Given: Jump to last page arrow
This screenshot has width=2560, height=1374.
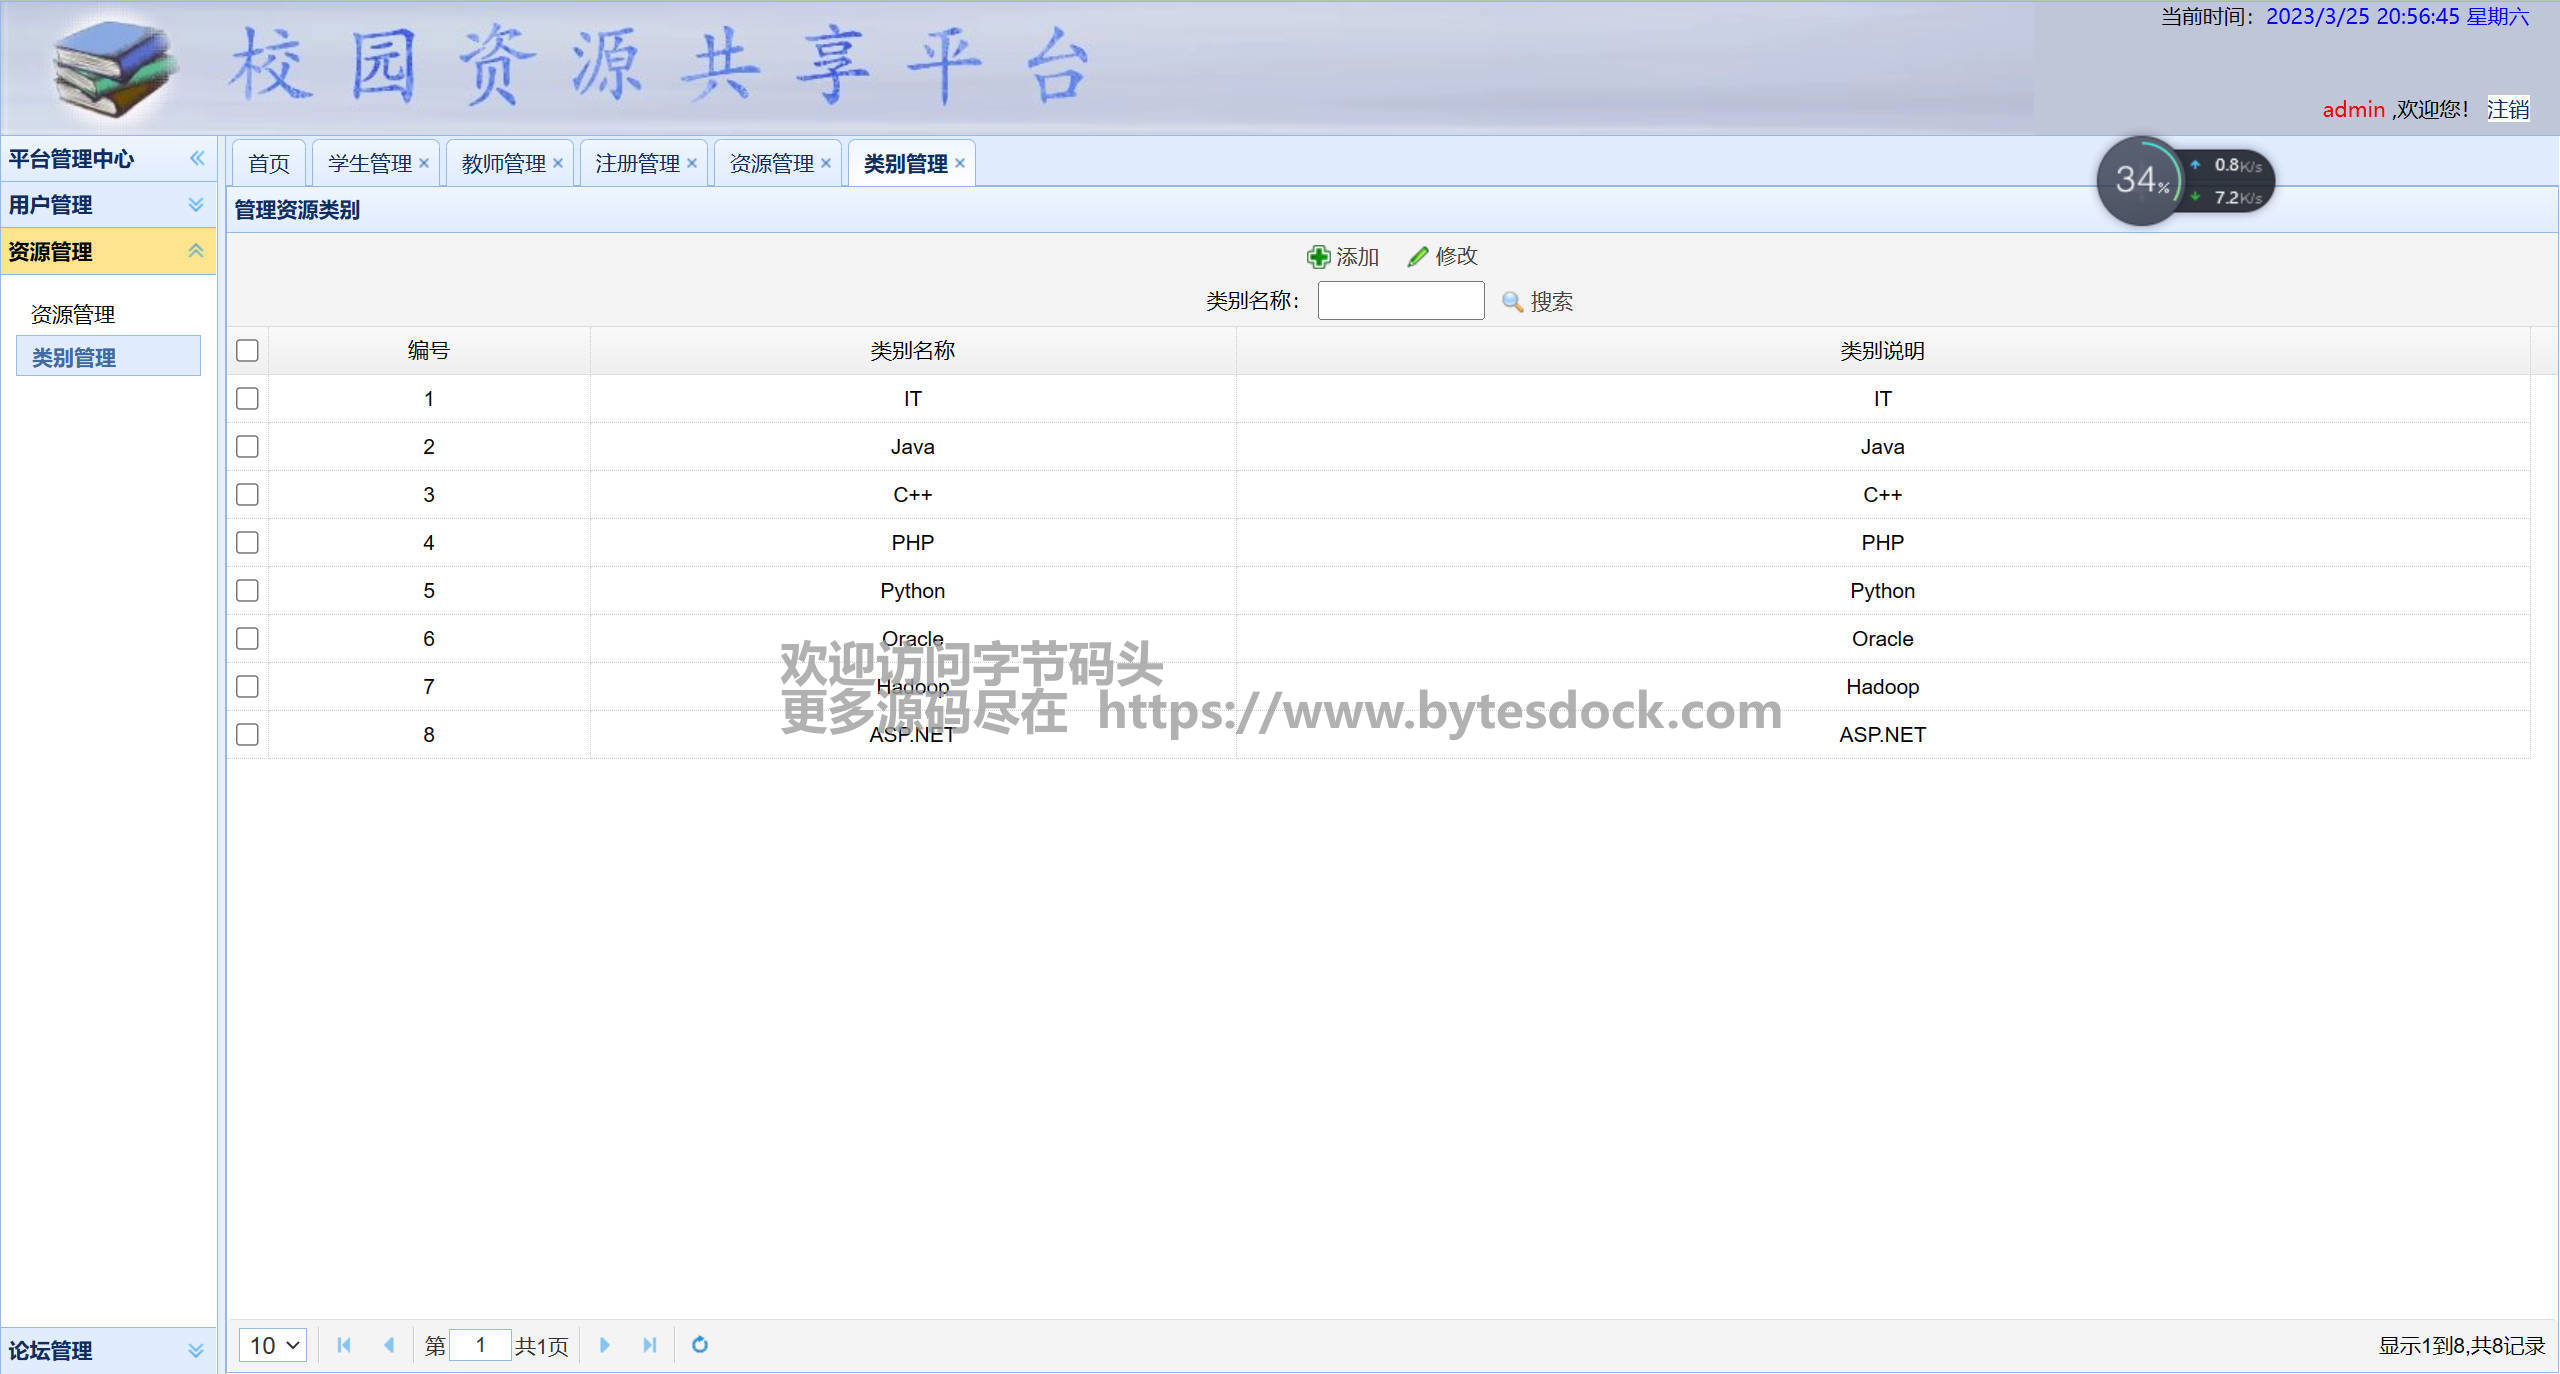Looking at the screenshot, I should 650,1345.
